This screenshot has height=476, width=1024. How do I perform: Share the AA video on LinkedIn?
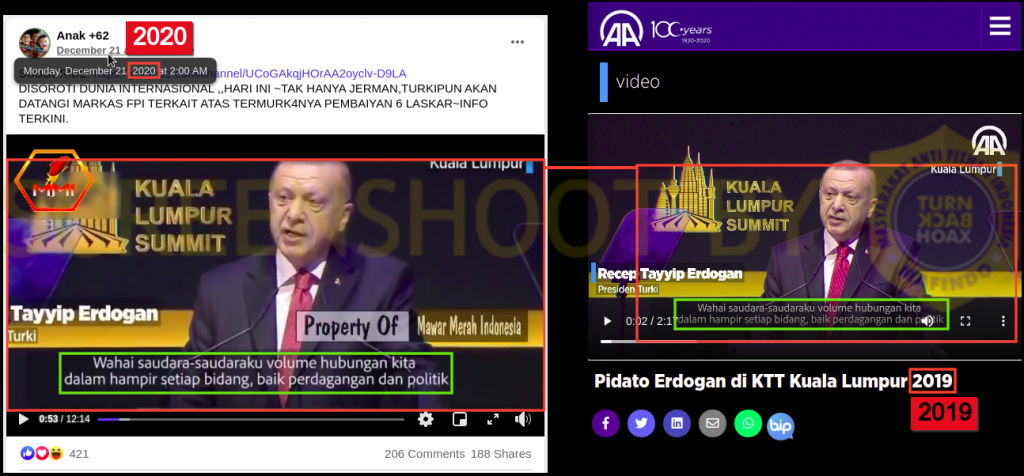[x=677, y=424]
